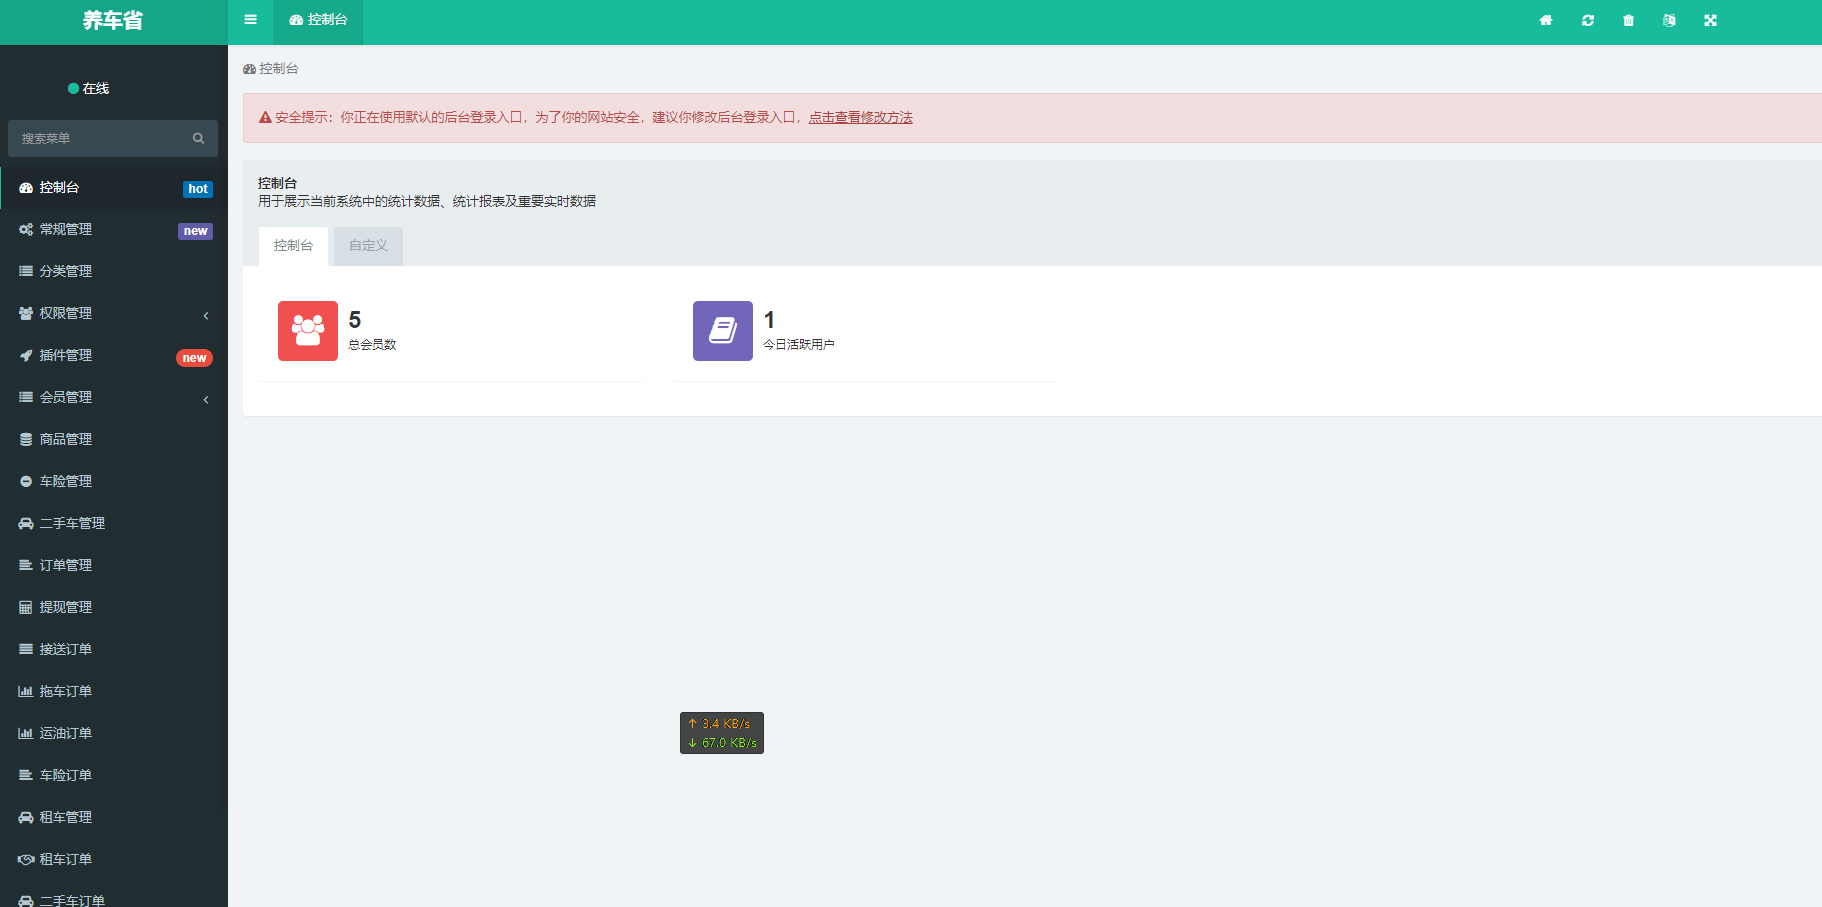Click the purple active users book icon
The image size is (1822, 907).
[723, 331]
